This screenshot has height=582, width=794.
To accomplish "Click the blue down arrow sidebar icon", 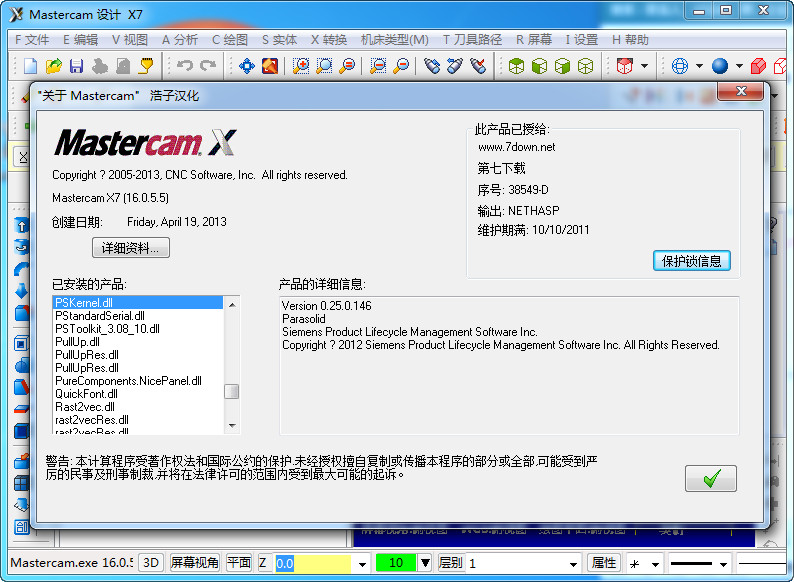I will 22,291.
